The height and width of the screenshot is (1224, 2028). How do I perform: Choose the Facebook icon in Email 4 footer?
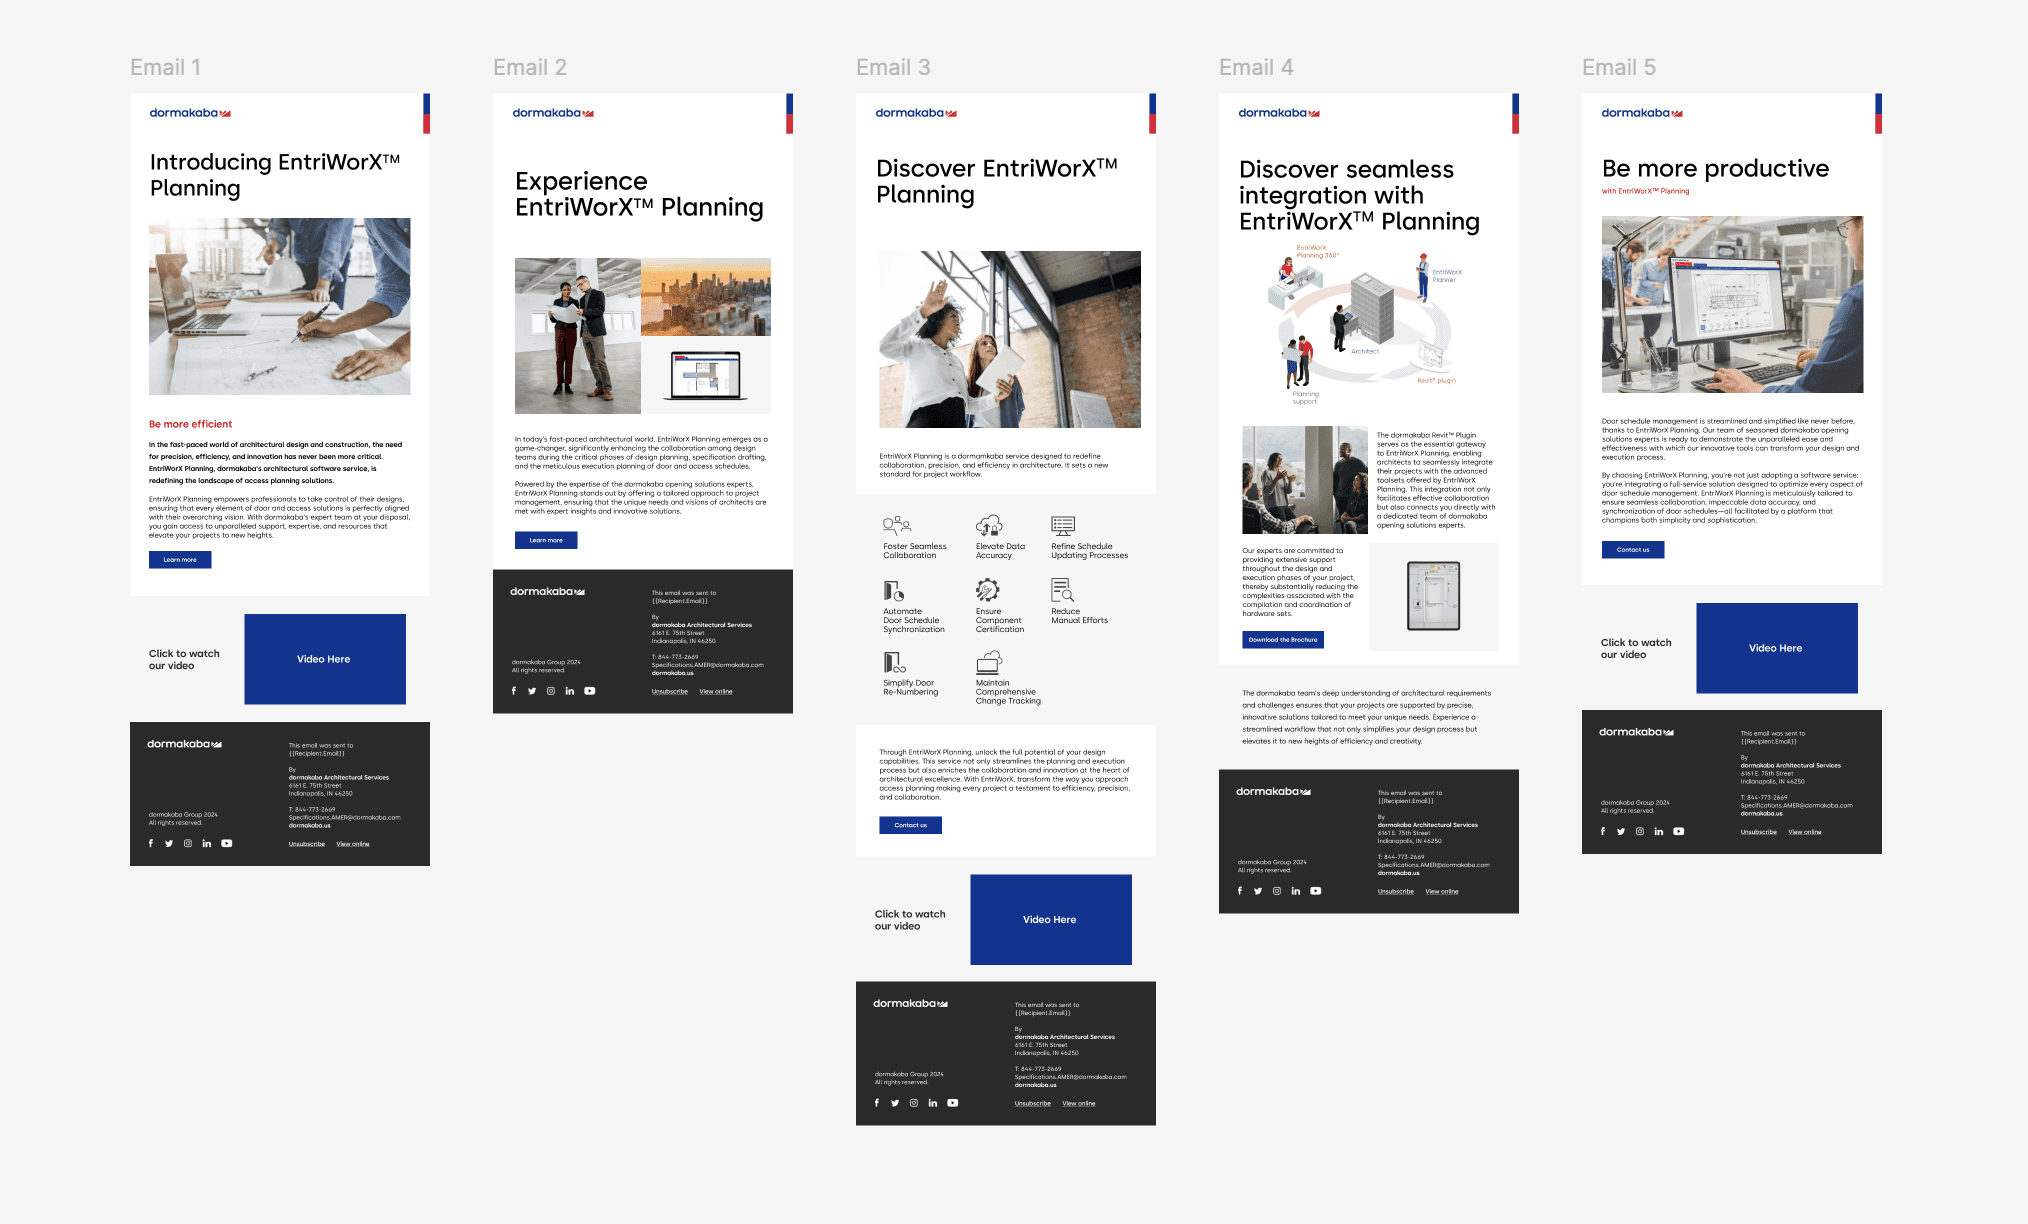1240,891
